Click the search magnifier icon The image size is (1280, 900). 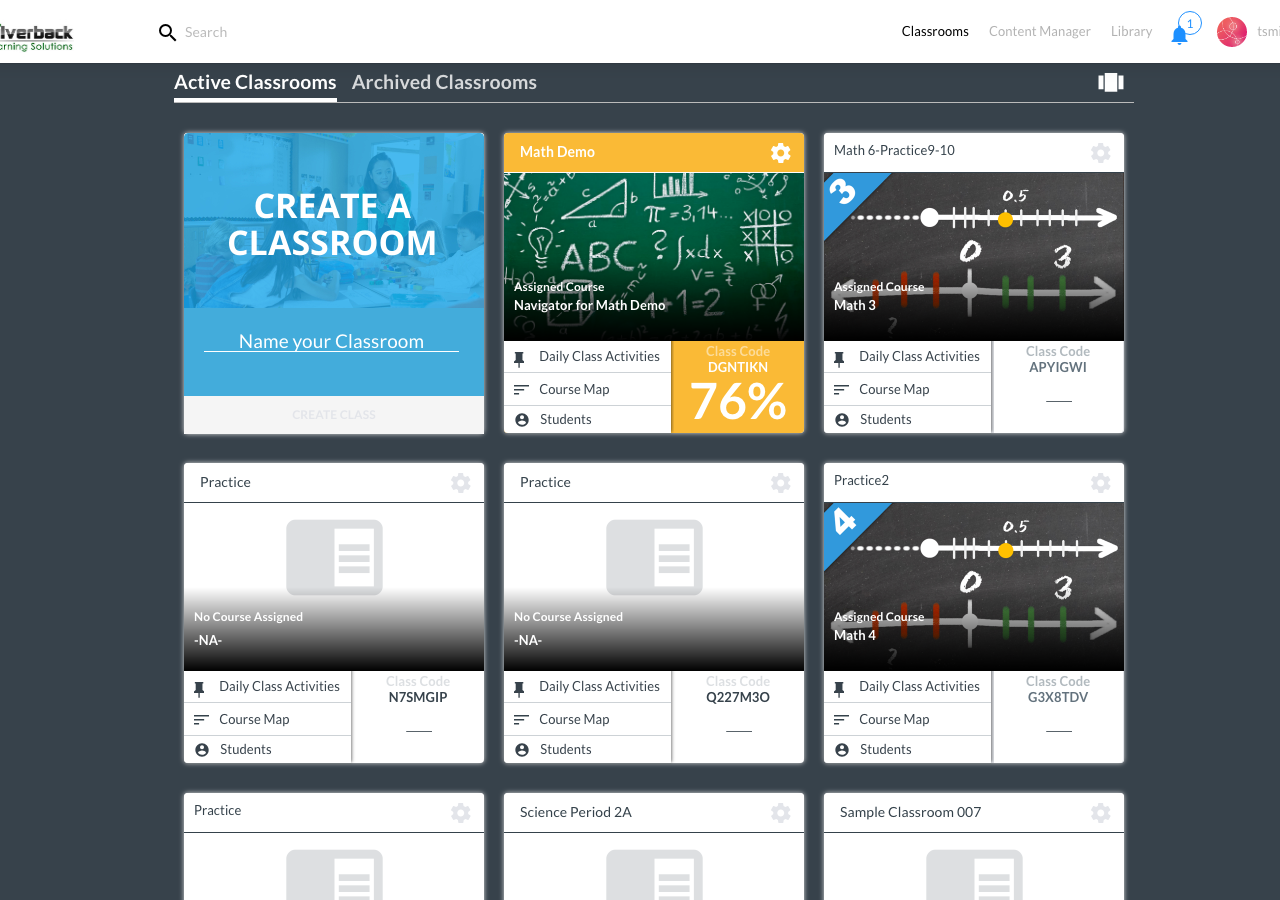(x=167, y=32)
